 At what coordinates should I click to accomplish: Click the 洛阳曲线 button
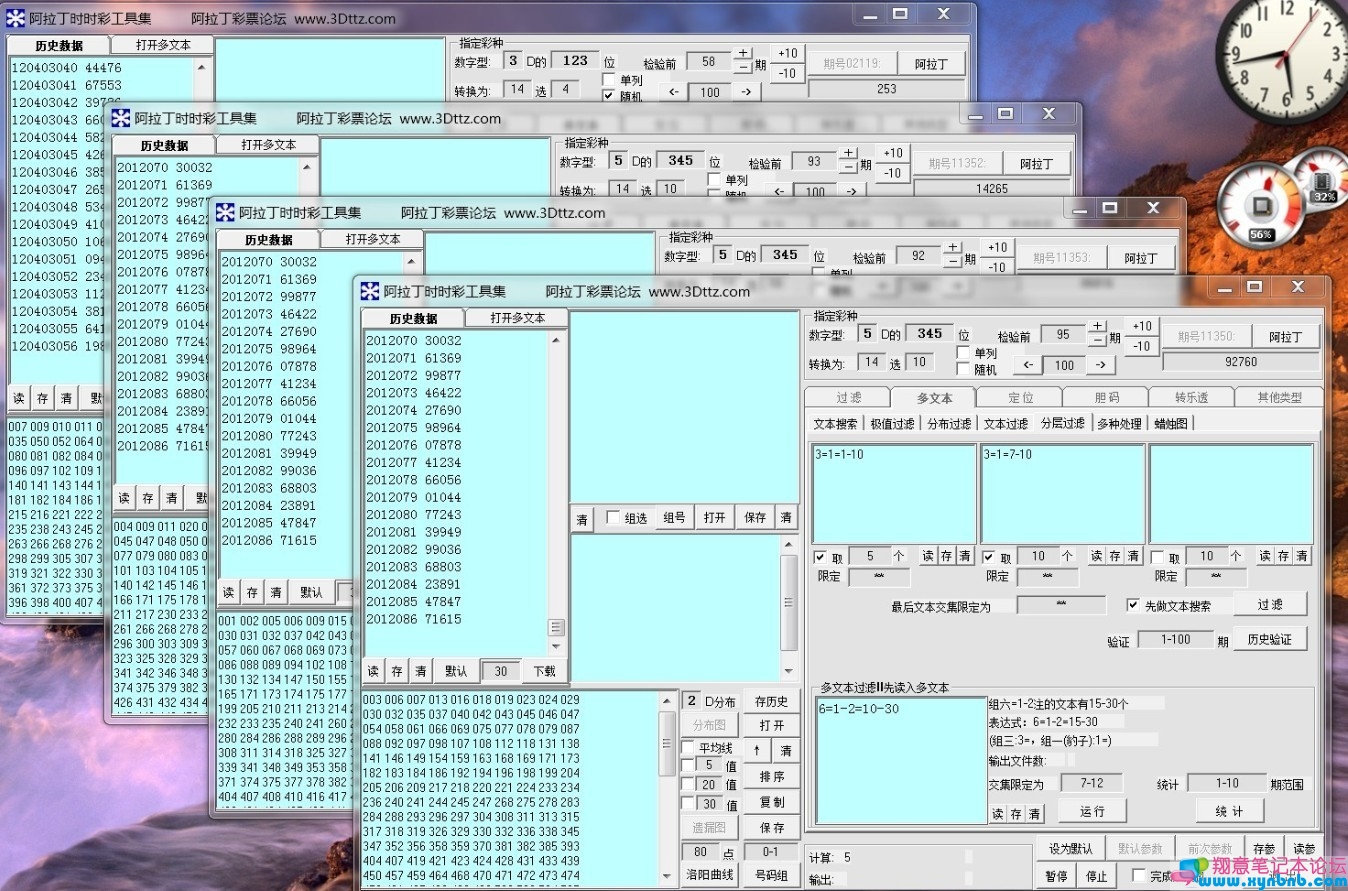coord(710,875)
